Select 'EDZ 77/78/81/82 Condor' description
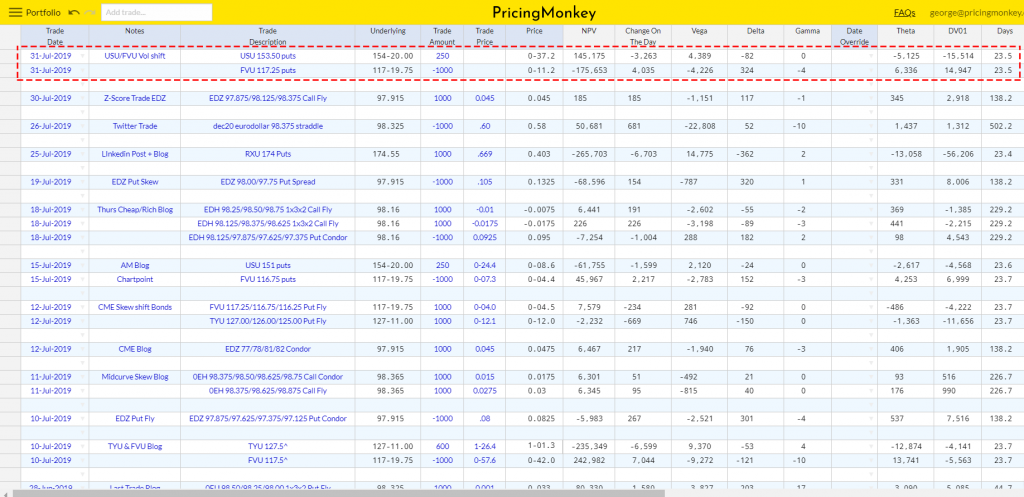 pos(268,349)
